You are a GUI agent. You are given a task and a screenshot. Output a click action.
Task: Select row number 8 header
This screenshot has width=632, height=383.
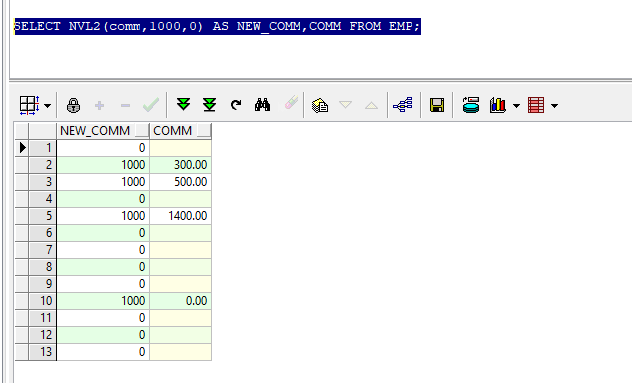click(42, 267)
